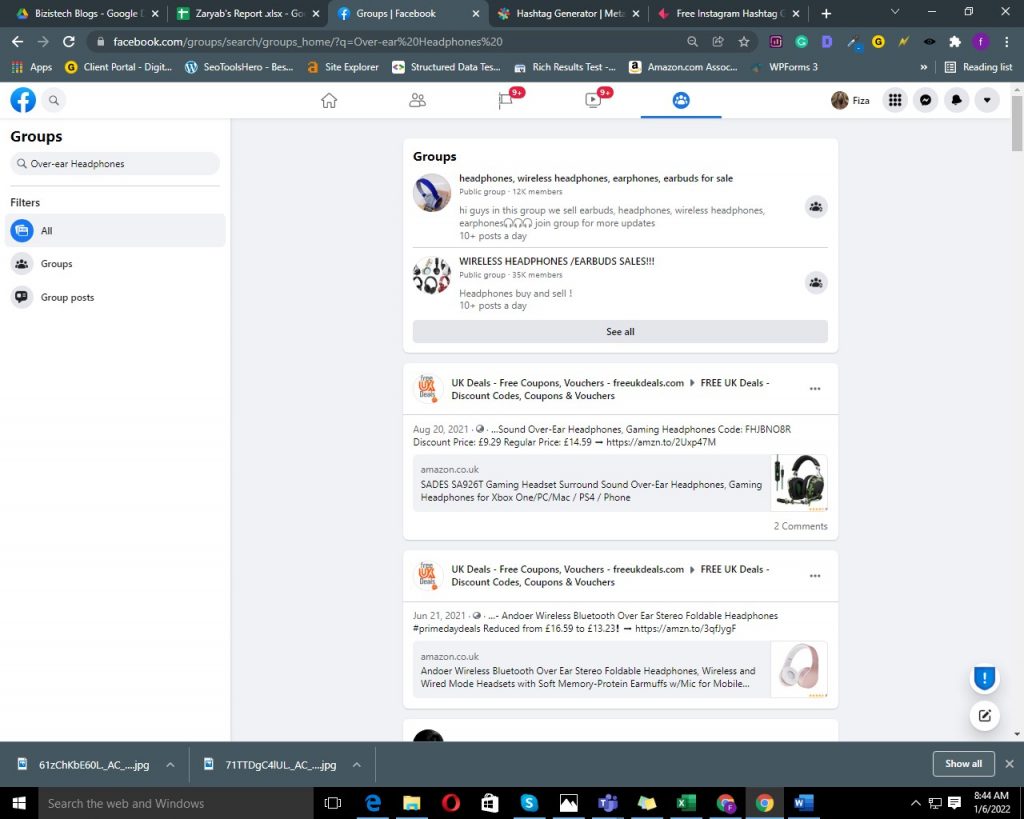Click the pink Andoer headphones thumbnail
The image size is (1024, 819).
799,669
